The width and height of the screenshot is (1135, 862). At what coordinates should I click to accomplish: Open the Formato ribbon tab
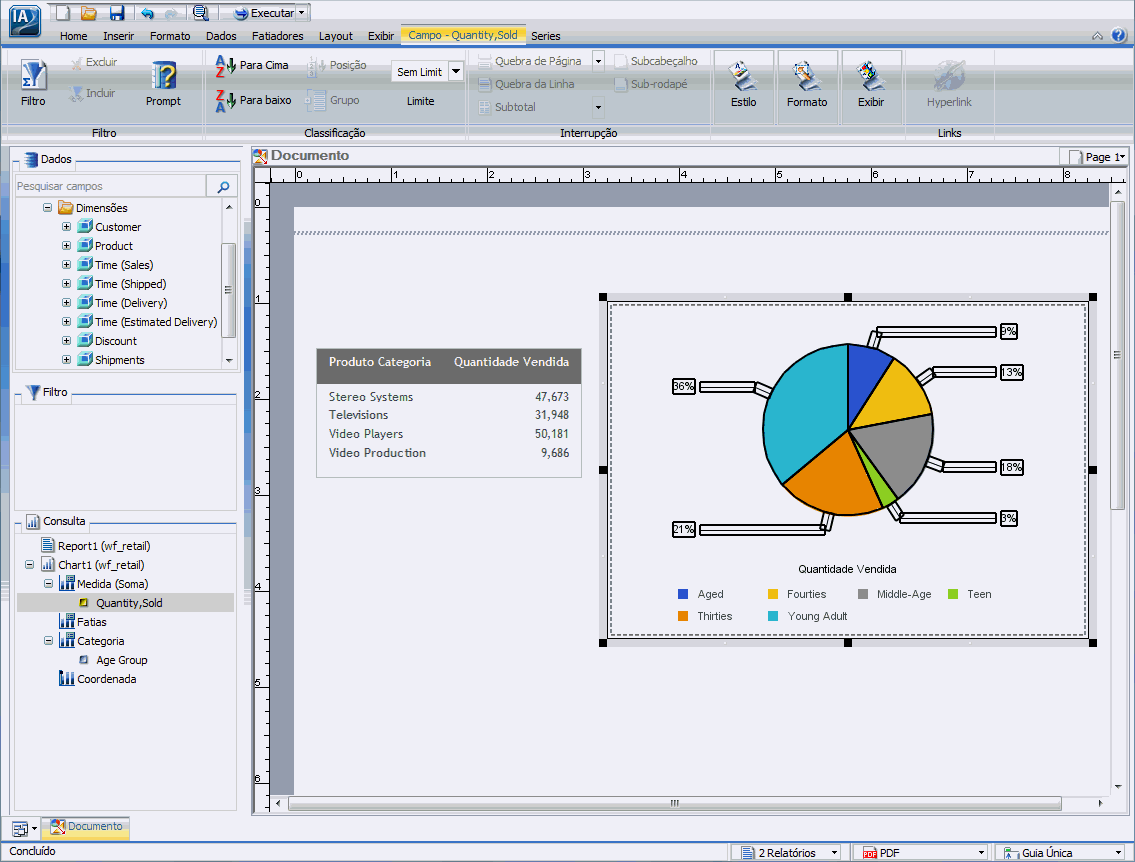[x=170, y=36]
